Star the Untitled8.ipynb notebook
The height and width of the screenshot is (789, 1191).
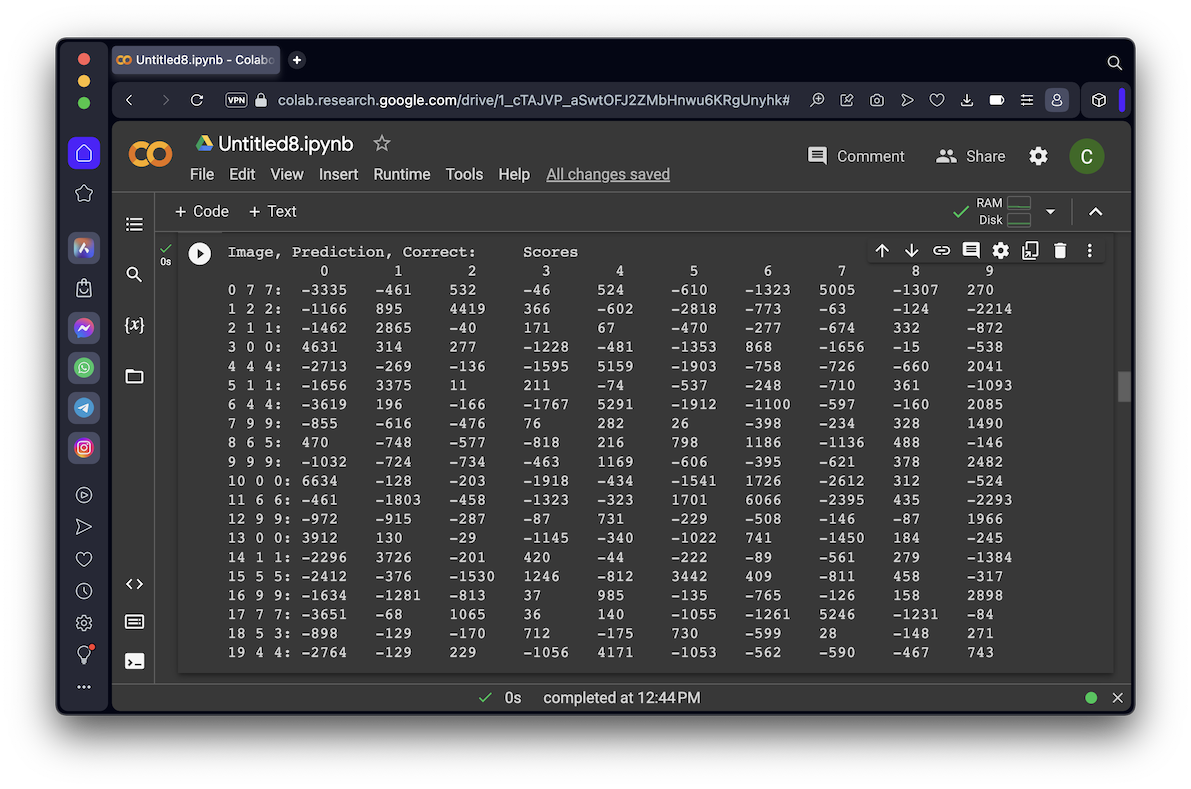click(x=381, y=144)
